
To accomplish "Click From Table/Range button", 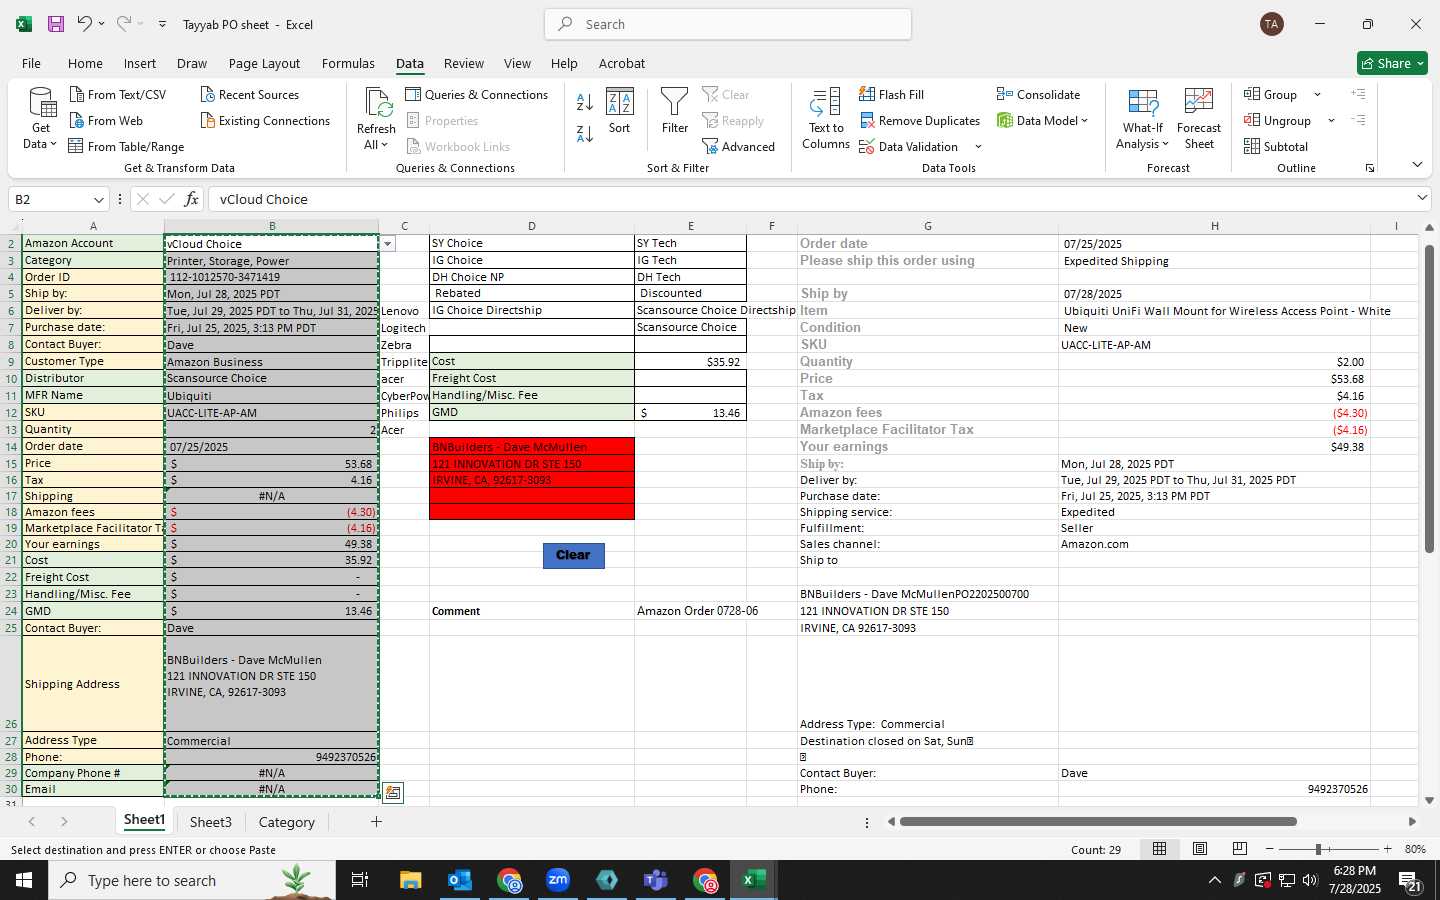I will coord(126,146).
